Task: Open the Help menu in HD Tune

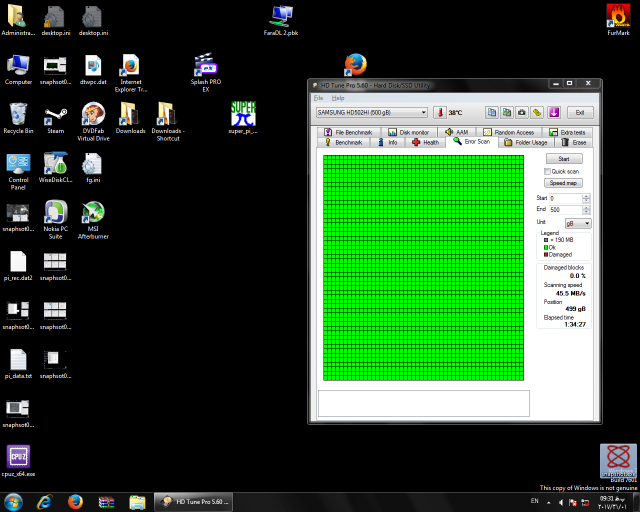Action: coord(338,98)
